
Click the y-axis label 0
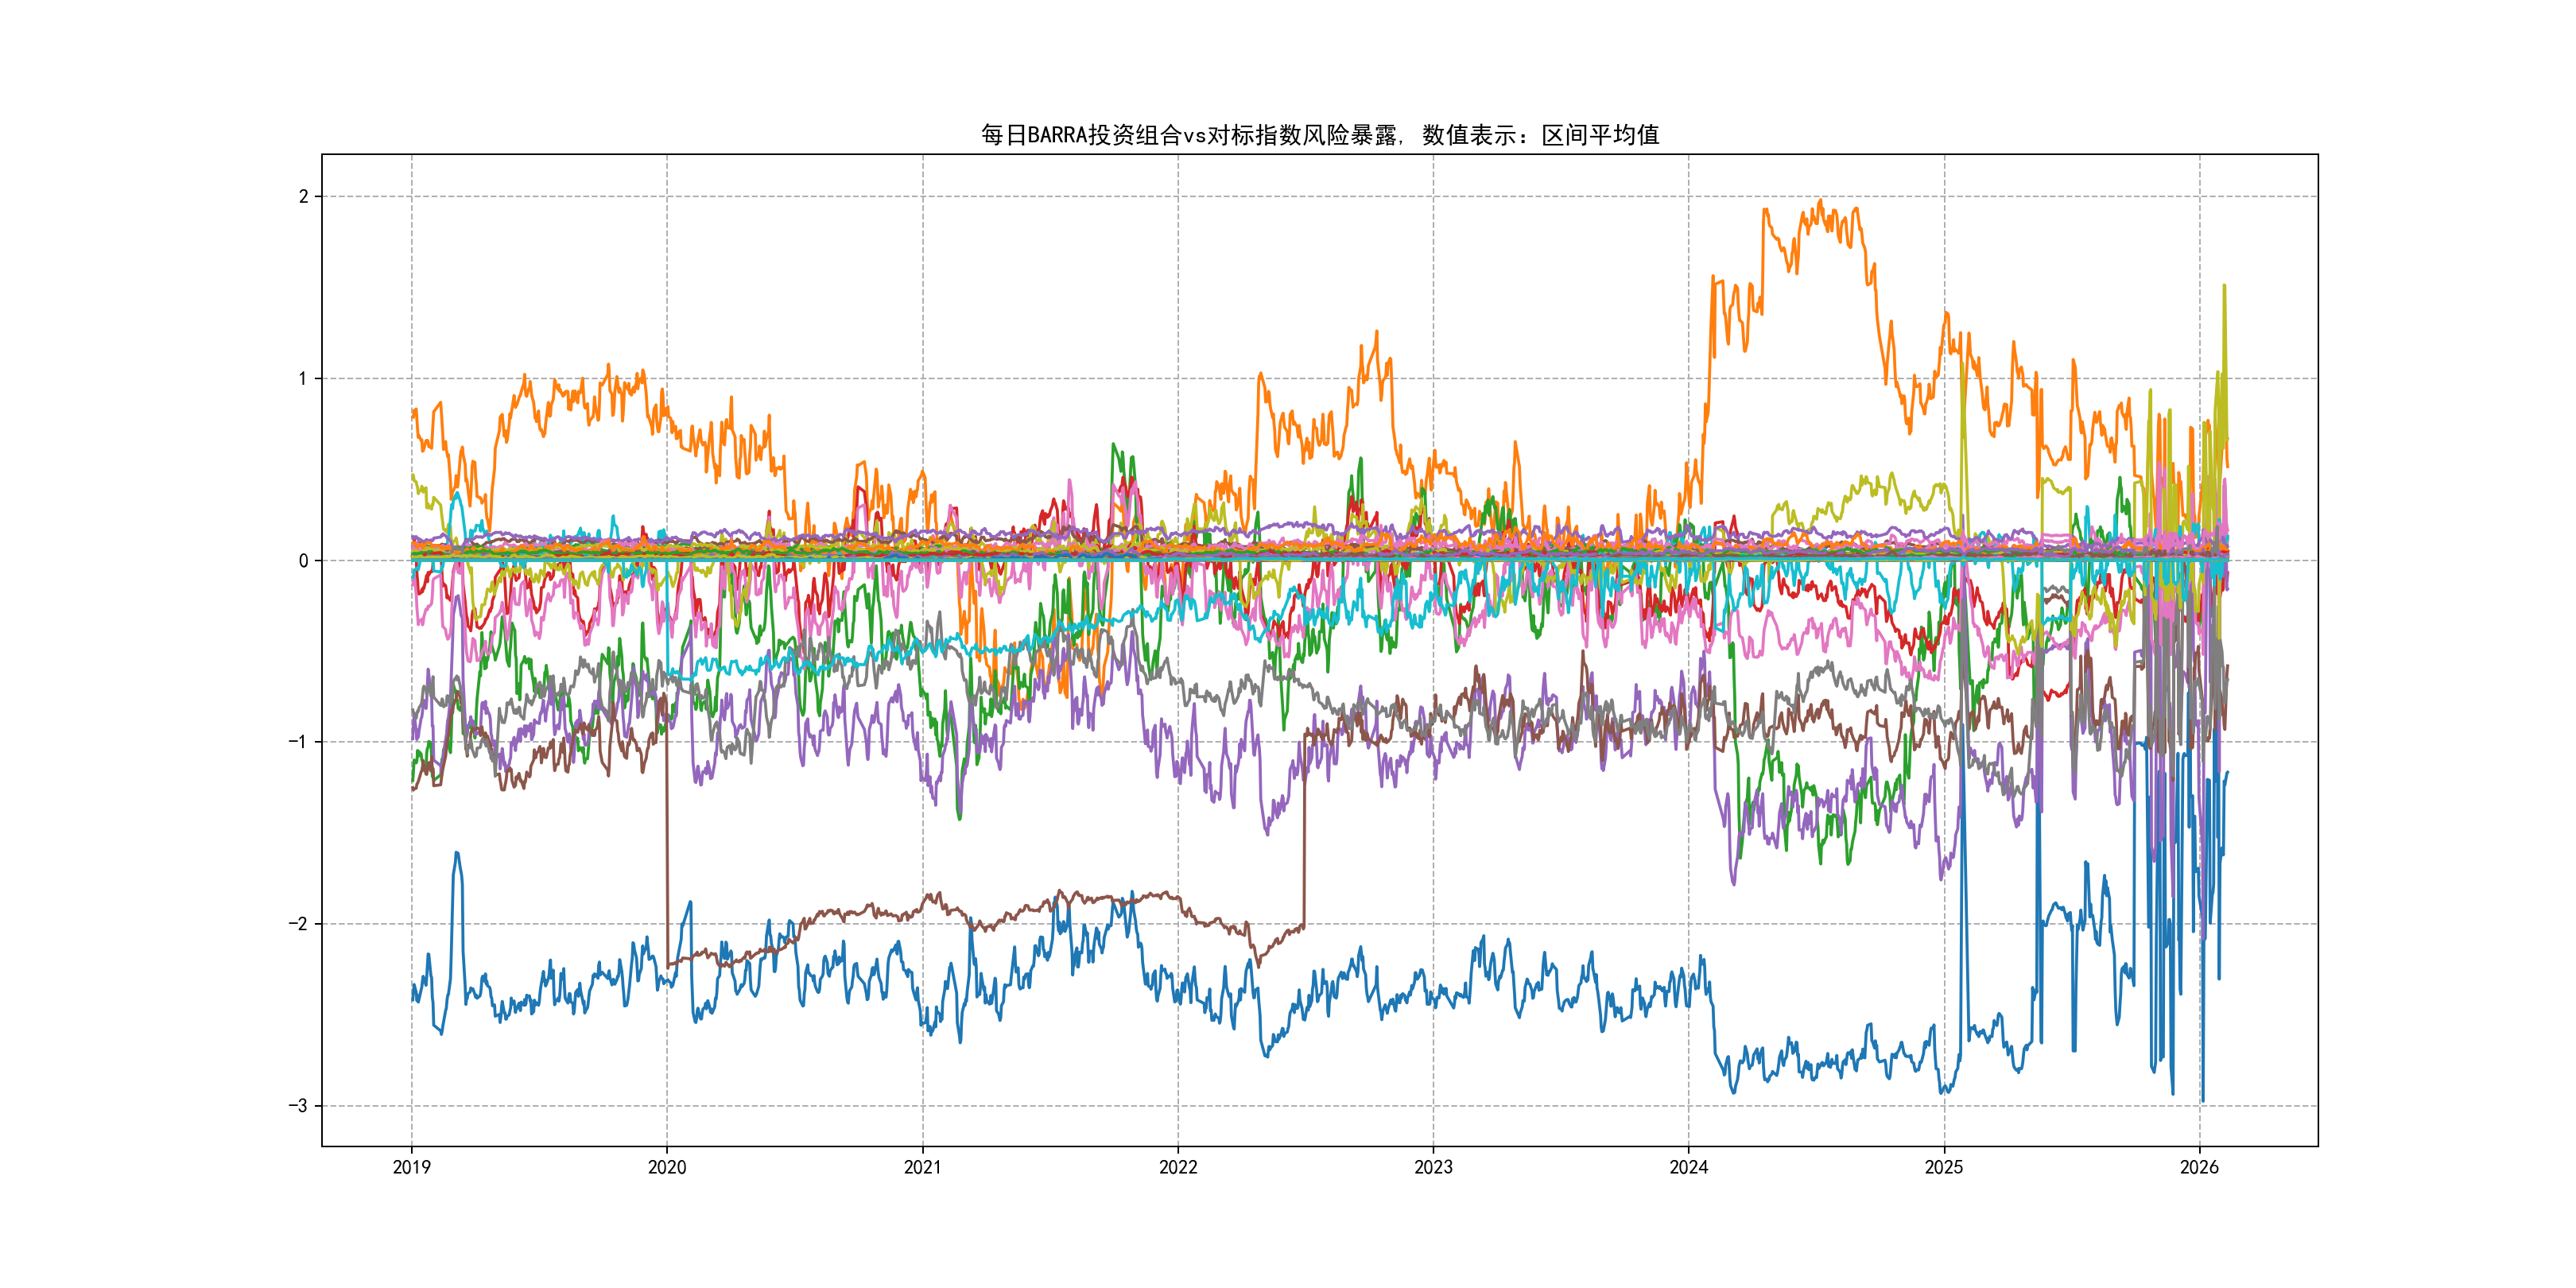click(x=303, y=561)
